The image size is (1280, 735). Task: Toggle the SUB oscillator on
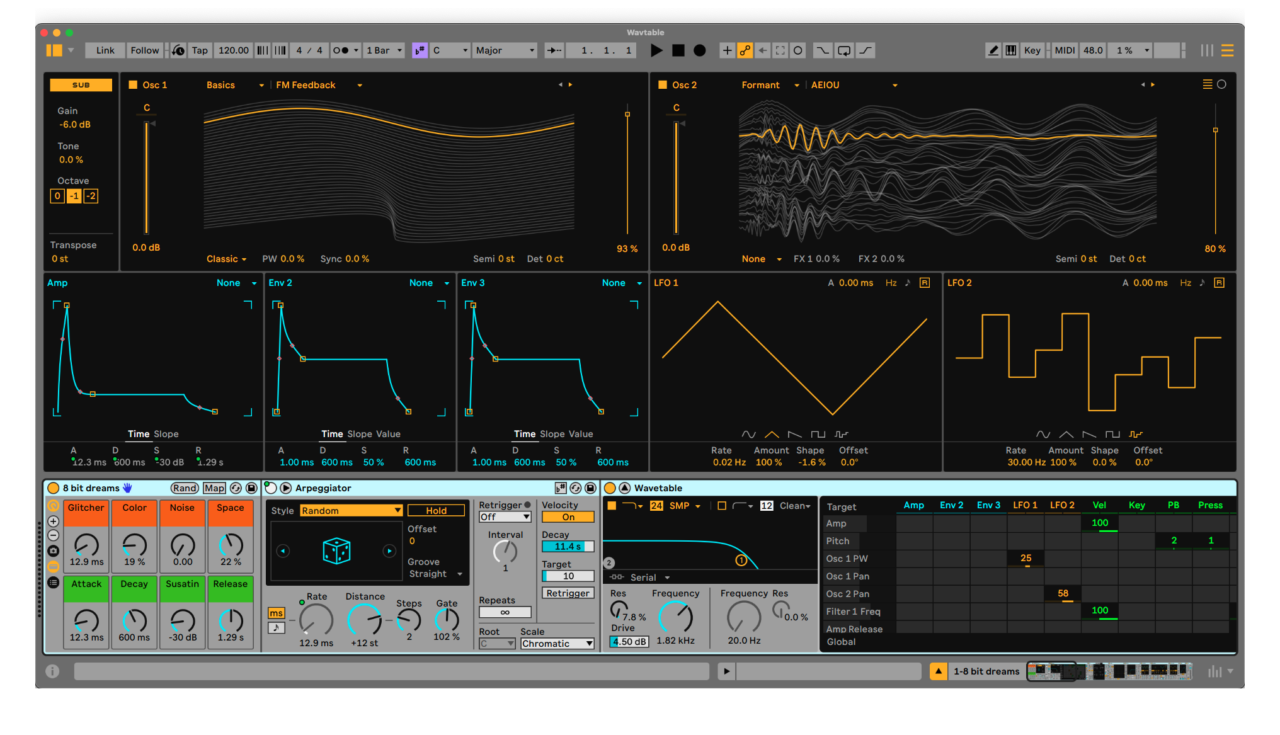[80, 84]
